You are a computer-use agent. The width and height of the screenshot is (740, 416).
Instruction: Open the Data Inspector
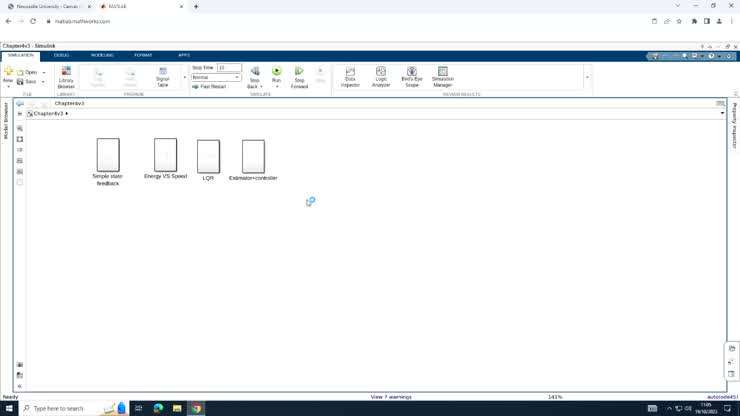(350, 76)
